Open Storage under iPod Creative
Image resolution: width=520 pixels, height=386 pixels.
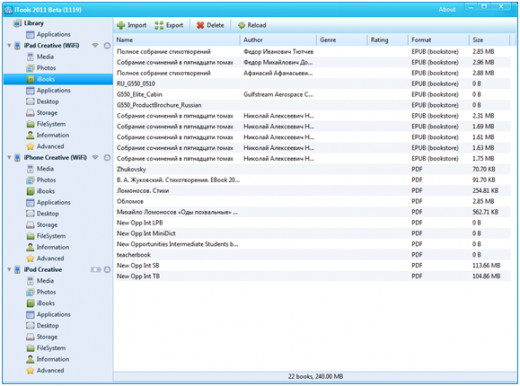(x=42, y=337)
